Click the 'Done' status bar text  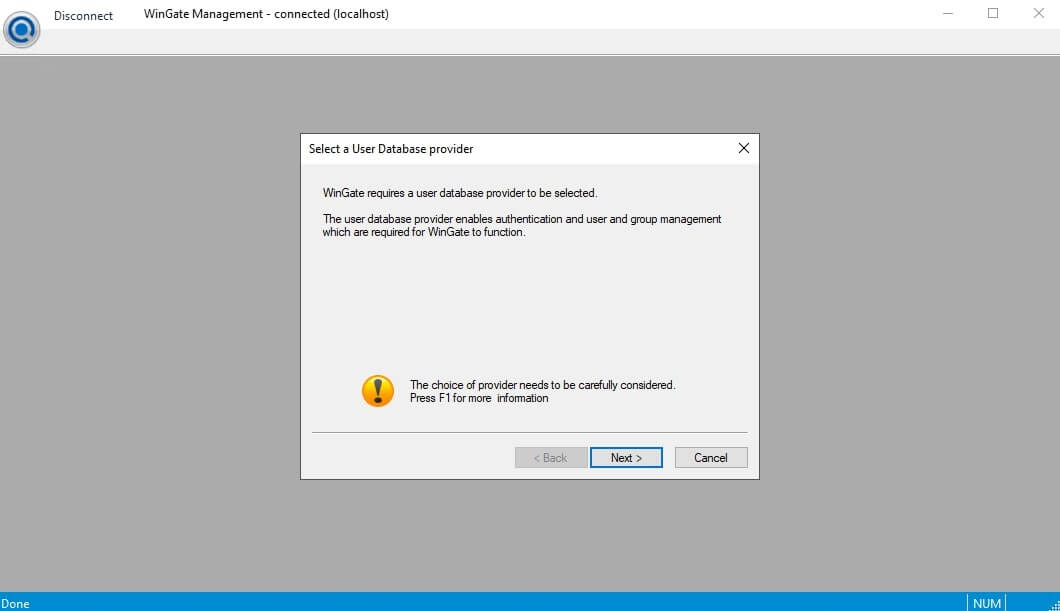[x=15, y=604]
